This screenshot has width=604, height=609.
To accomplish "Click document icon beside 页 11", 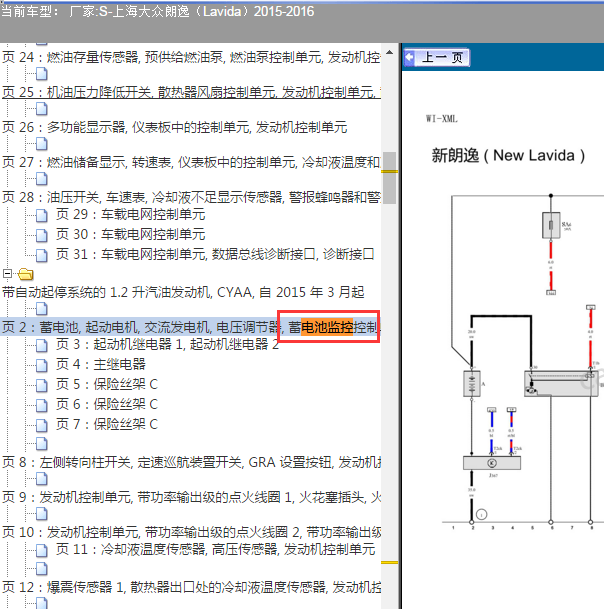I will 42,550.
